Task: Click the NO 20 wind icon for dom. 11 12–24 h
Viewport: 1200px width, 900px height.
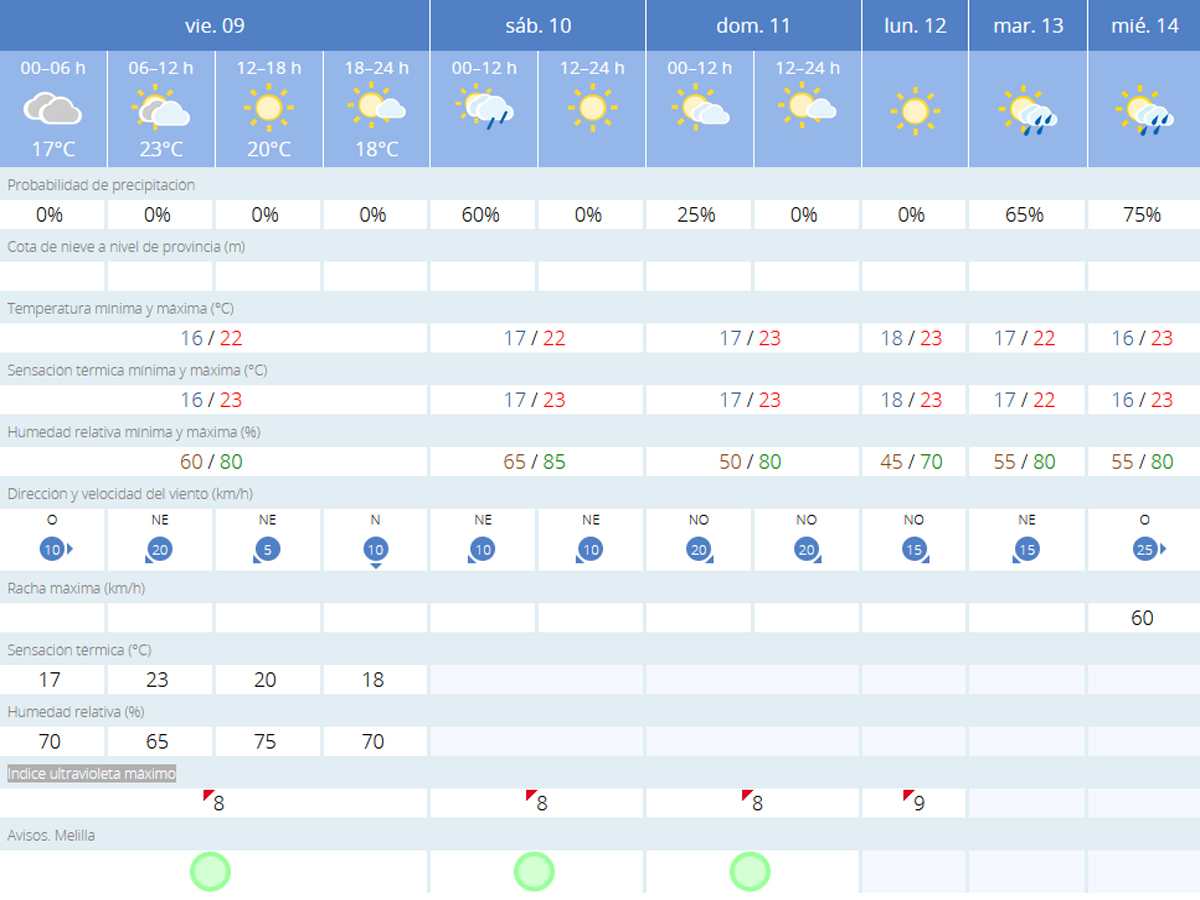Action: [x=809, y=549]
